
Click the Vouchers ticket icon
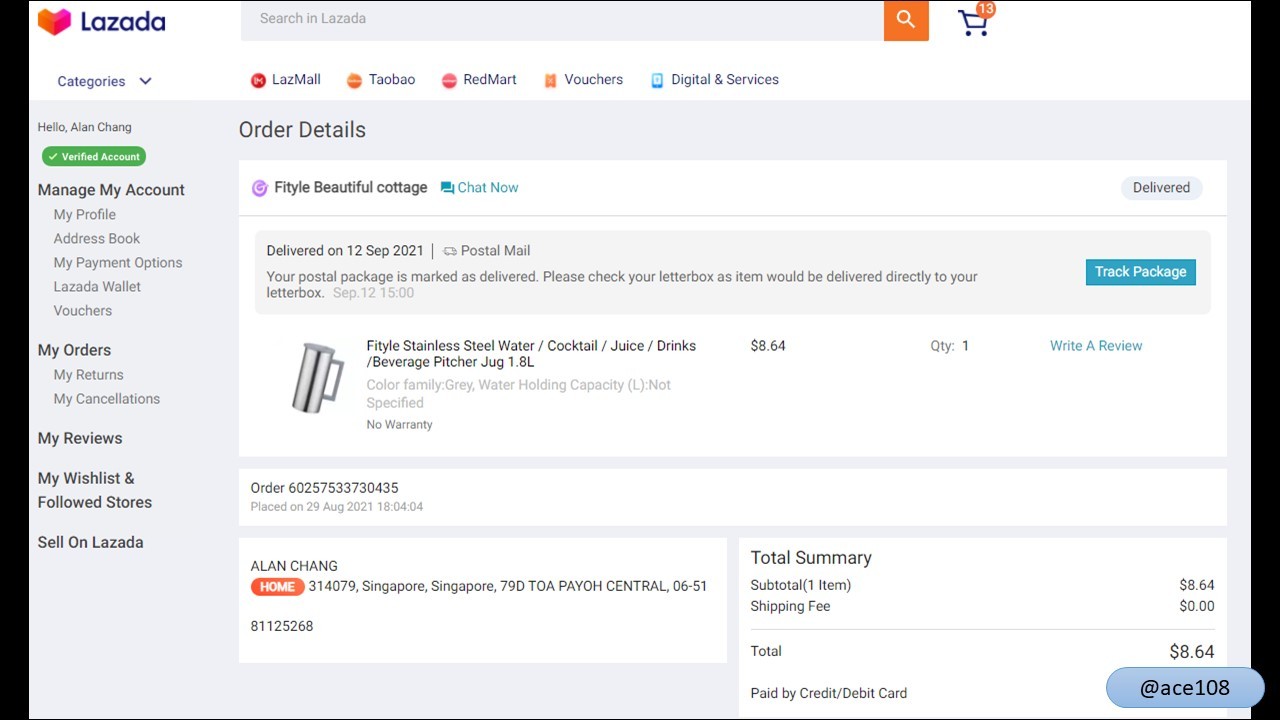tap(550, 81)
